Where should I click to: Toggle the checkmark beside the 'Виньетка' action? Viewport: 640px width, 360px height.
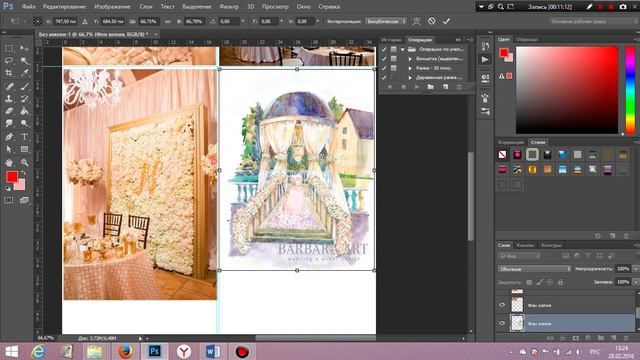[384, 58]
